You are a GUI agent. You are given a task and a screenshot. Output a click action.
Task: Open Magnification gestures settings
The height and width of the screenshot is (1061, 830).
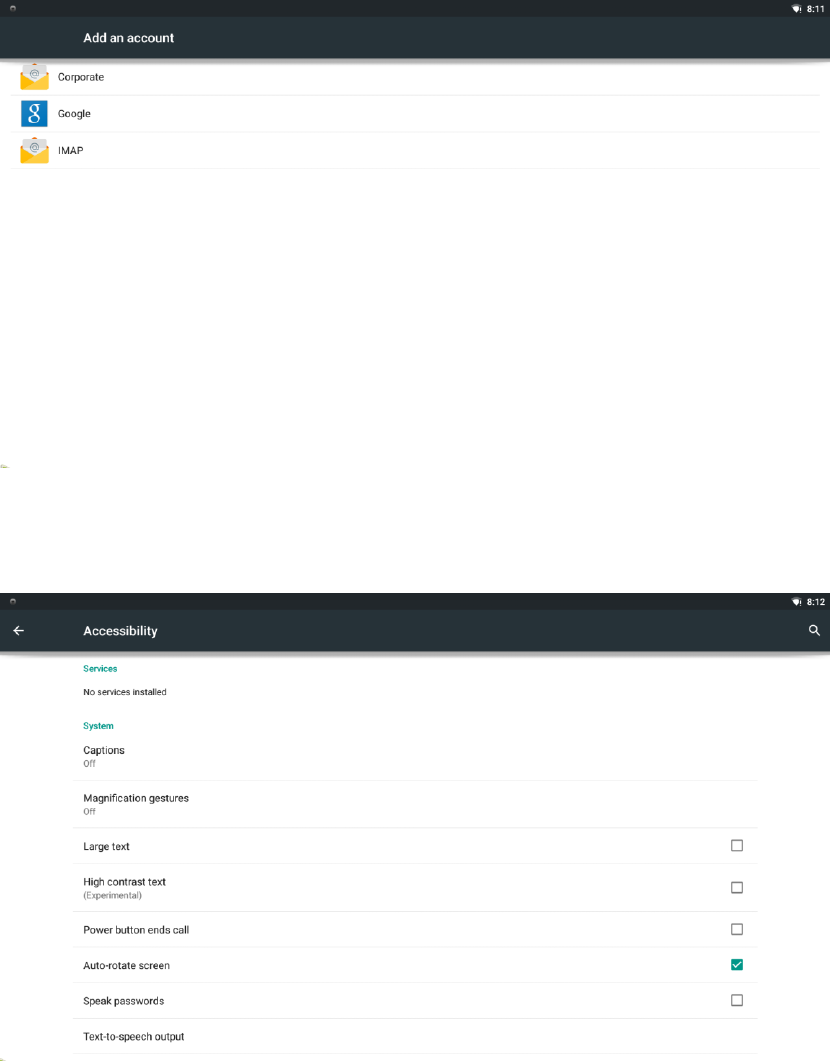point(415,805)
